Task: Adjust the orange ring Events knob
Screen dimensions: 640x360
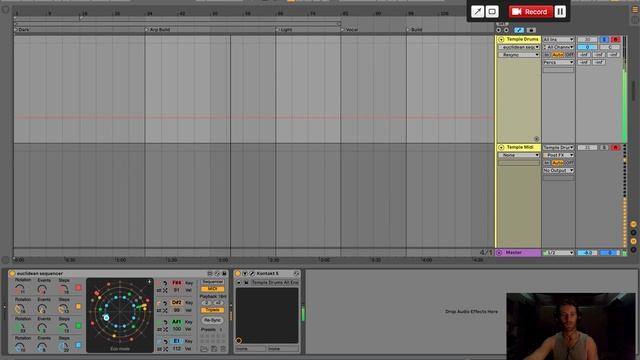Action: pyautogui.click(x=42, y=309)
